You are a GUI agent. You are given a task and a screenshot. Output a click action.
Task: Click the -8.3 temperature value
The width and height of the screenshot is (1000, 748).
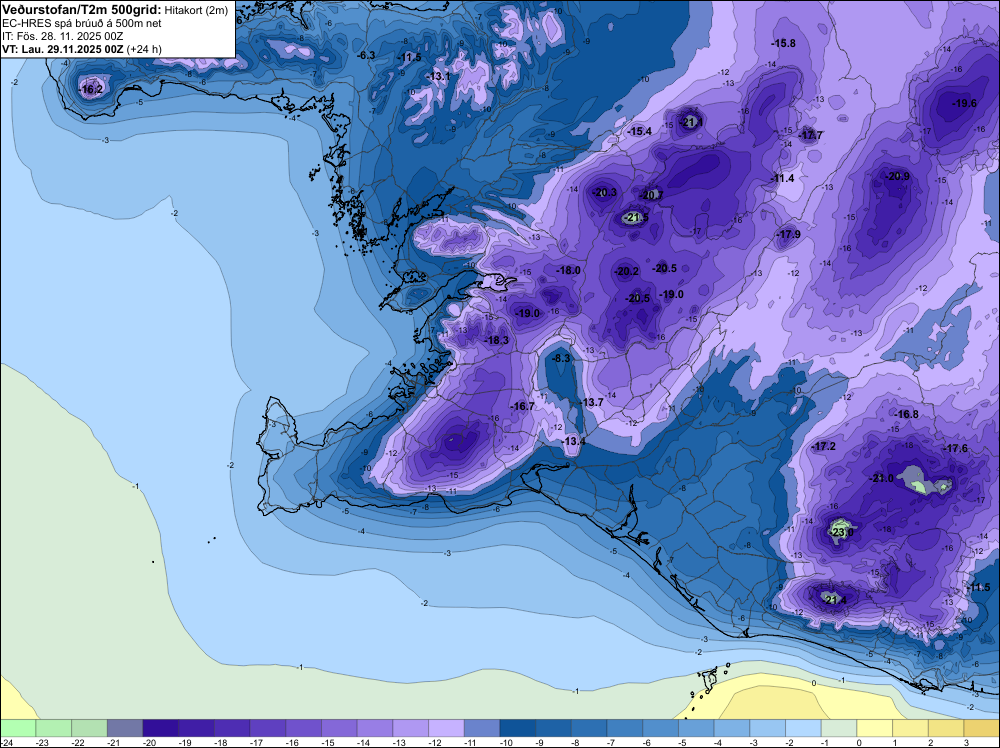tap(561, 359)
